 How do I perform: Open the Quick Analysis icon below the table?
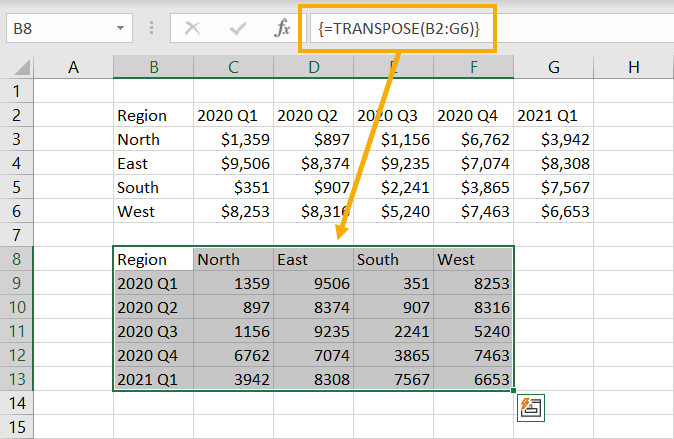tap(531, 408)
